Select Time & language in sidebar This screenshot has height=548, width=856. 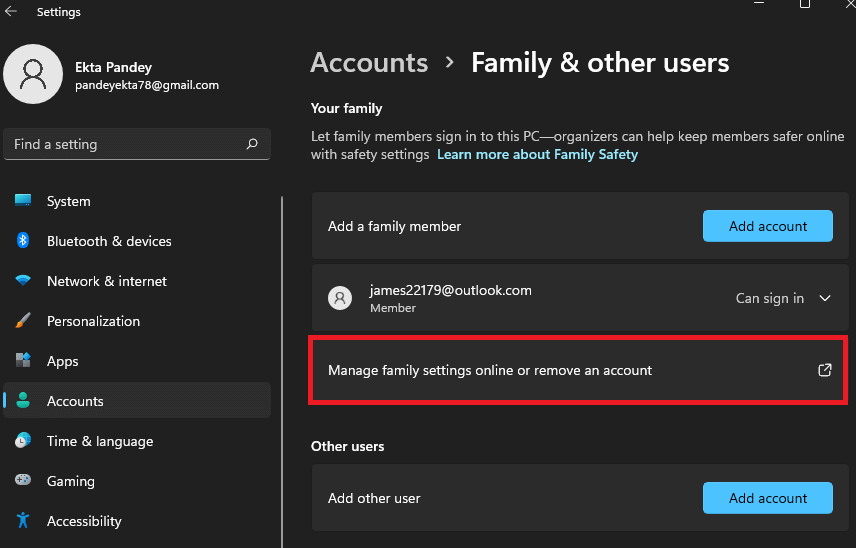pyautogui.click(x=100, y=441)
